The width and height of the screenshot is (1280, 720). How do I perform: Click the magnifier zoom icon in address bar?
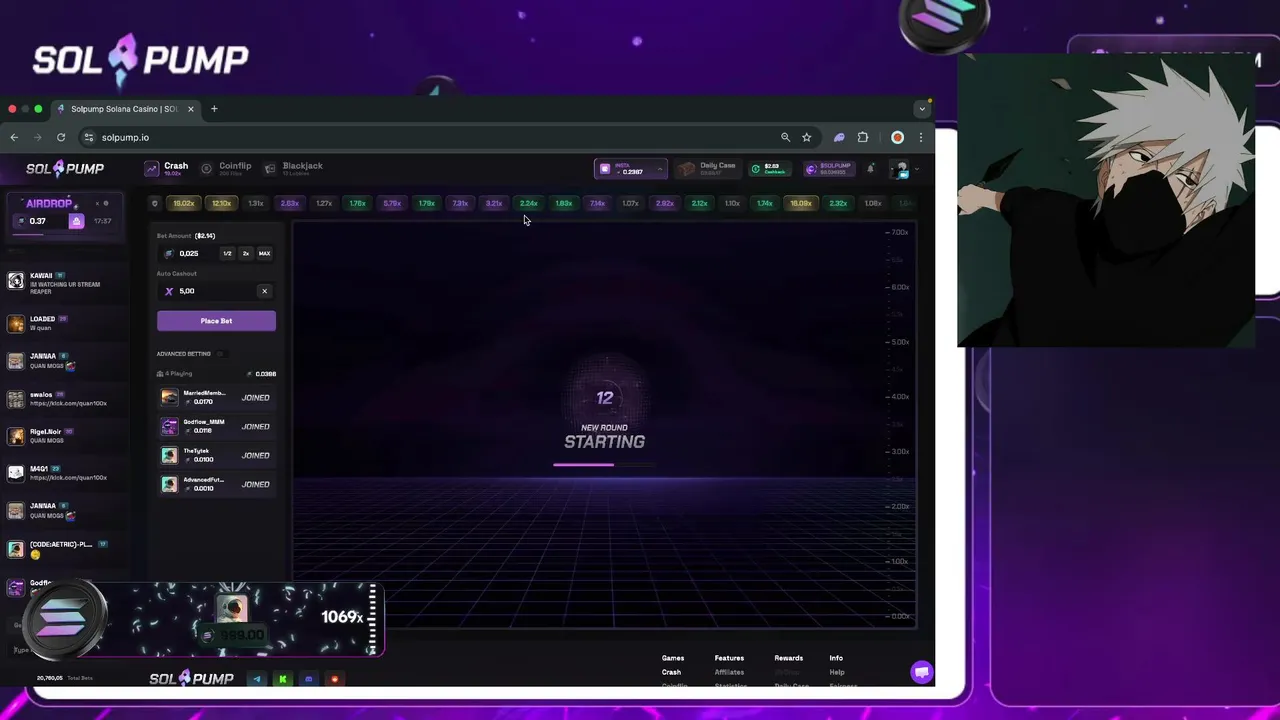pyautogui.click(x=785, y=137)
